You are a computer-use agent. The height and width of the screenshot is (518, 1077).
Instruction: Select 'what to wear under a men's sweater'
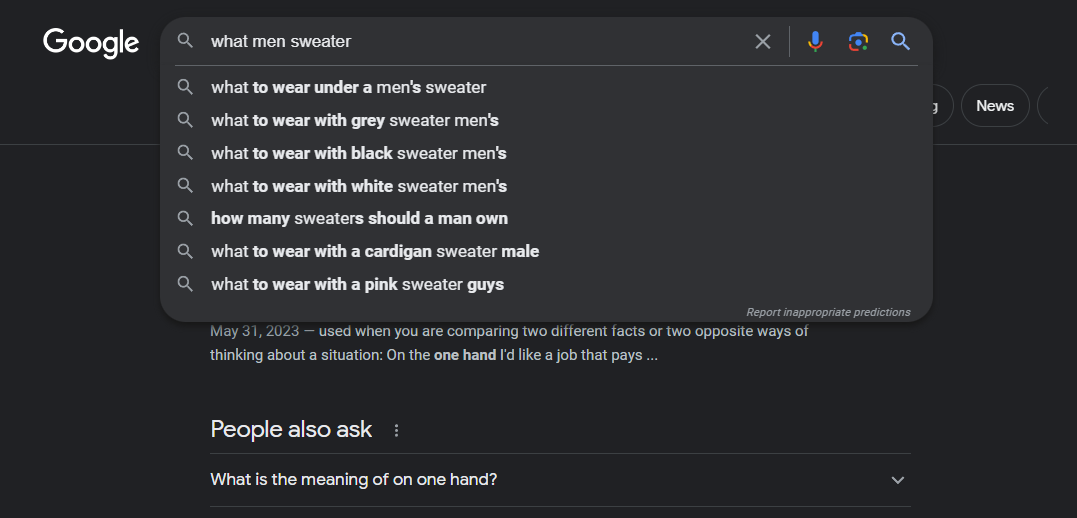(349, 87)
